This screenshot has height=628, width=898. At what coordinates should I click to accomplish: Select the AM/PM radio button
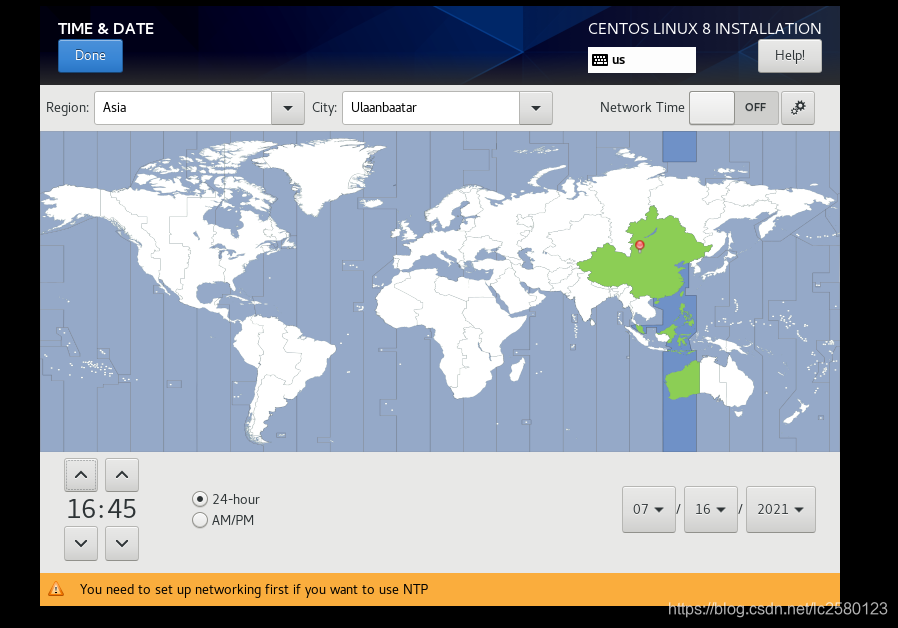[x=199, y=520]
